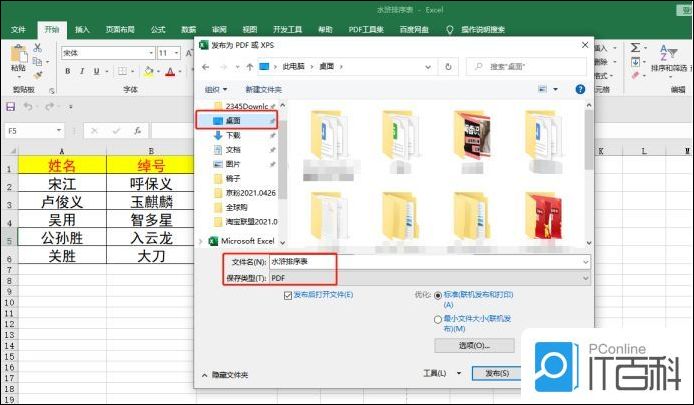Viewport: 694px width, 405px height.
Task: Click the fill color bucket icon
Action: coord(148,71)
